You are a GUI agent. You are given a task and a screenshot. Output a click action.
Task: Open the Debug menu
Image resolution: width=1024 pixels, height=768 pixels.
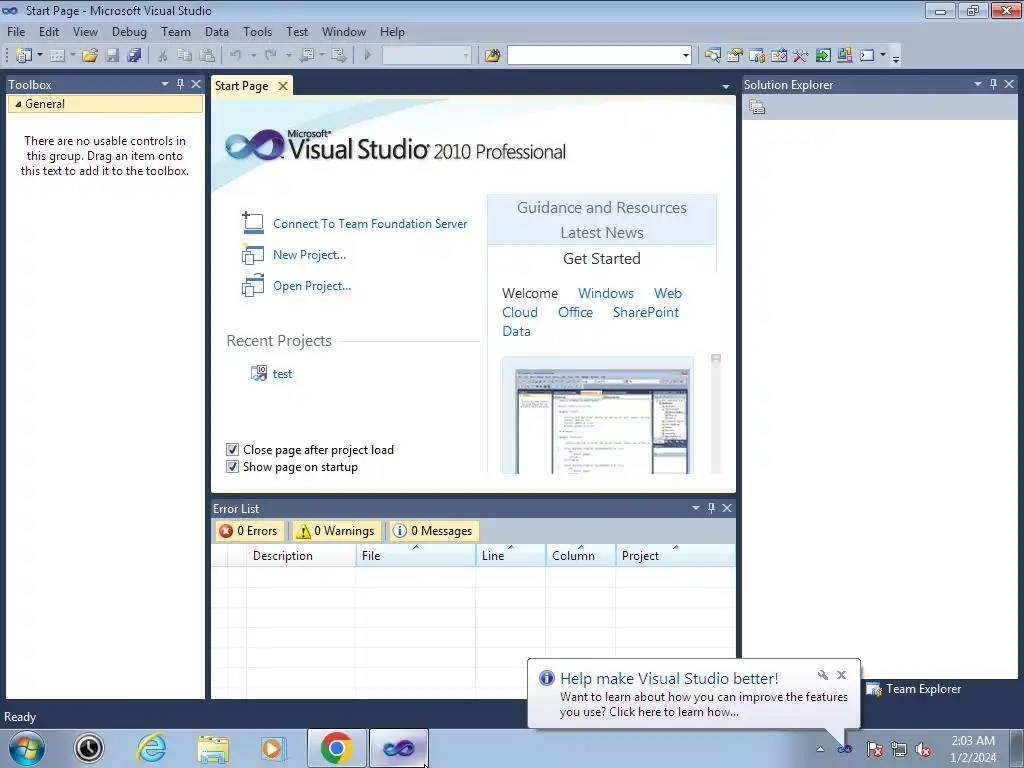click(129, 31)
